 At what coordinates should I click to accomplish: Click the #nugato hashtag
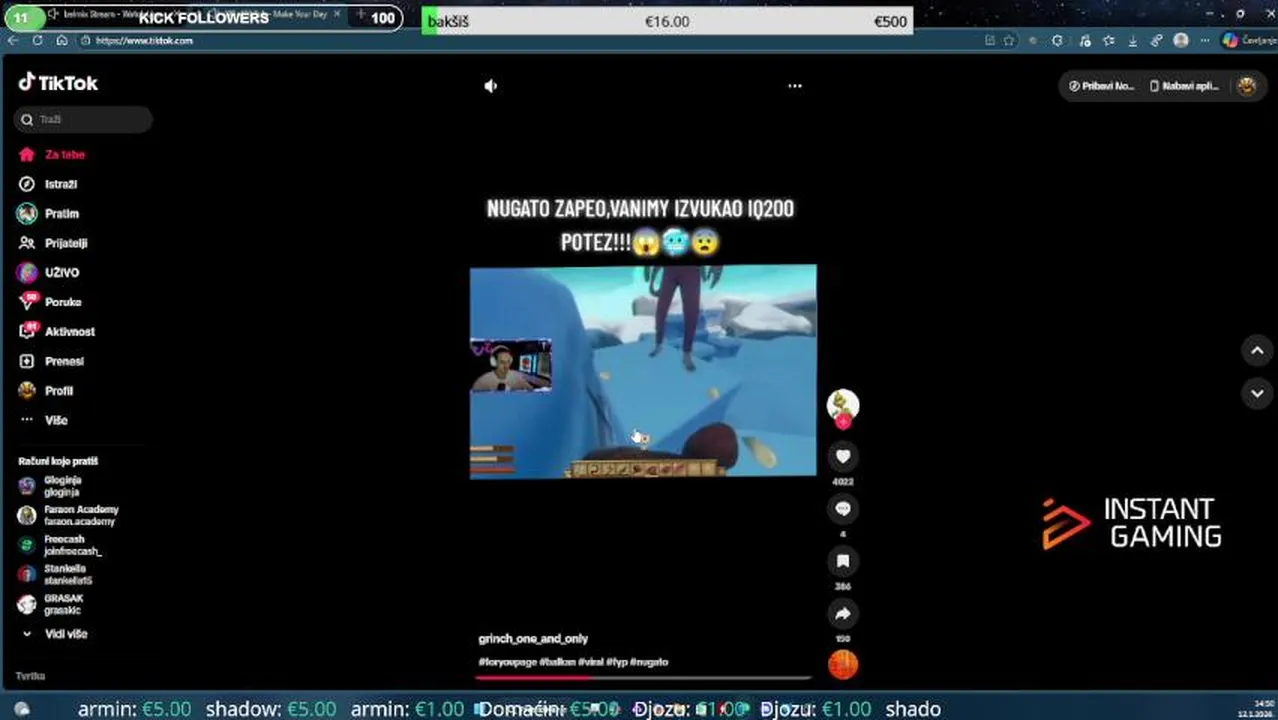[649, 662]
